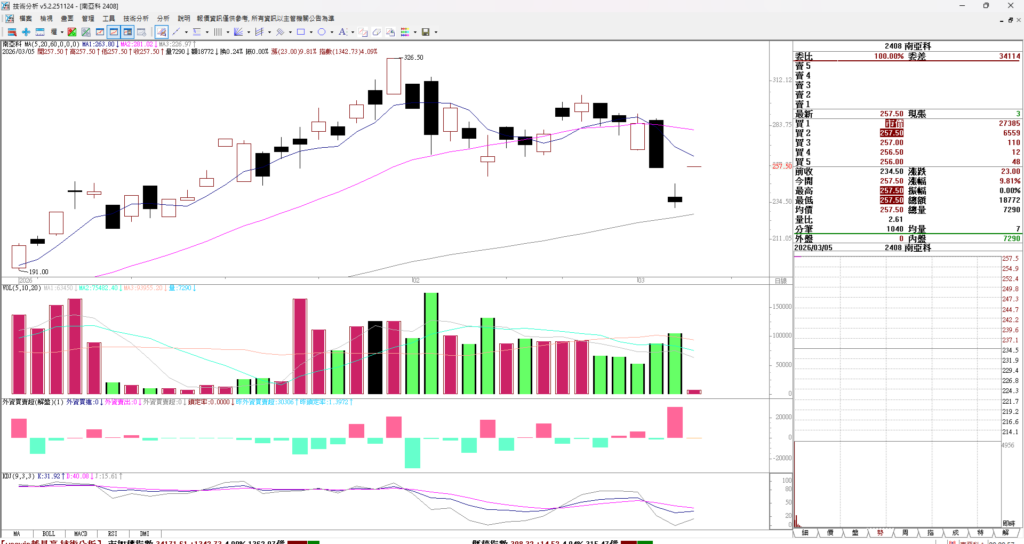Switch to the MACD indicator tab
Screen dimensions: 1024x544
81,534
